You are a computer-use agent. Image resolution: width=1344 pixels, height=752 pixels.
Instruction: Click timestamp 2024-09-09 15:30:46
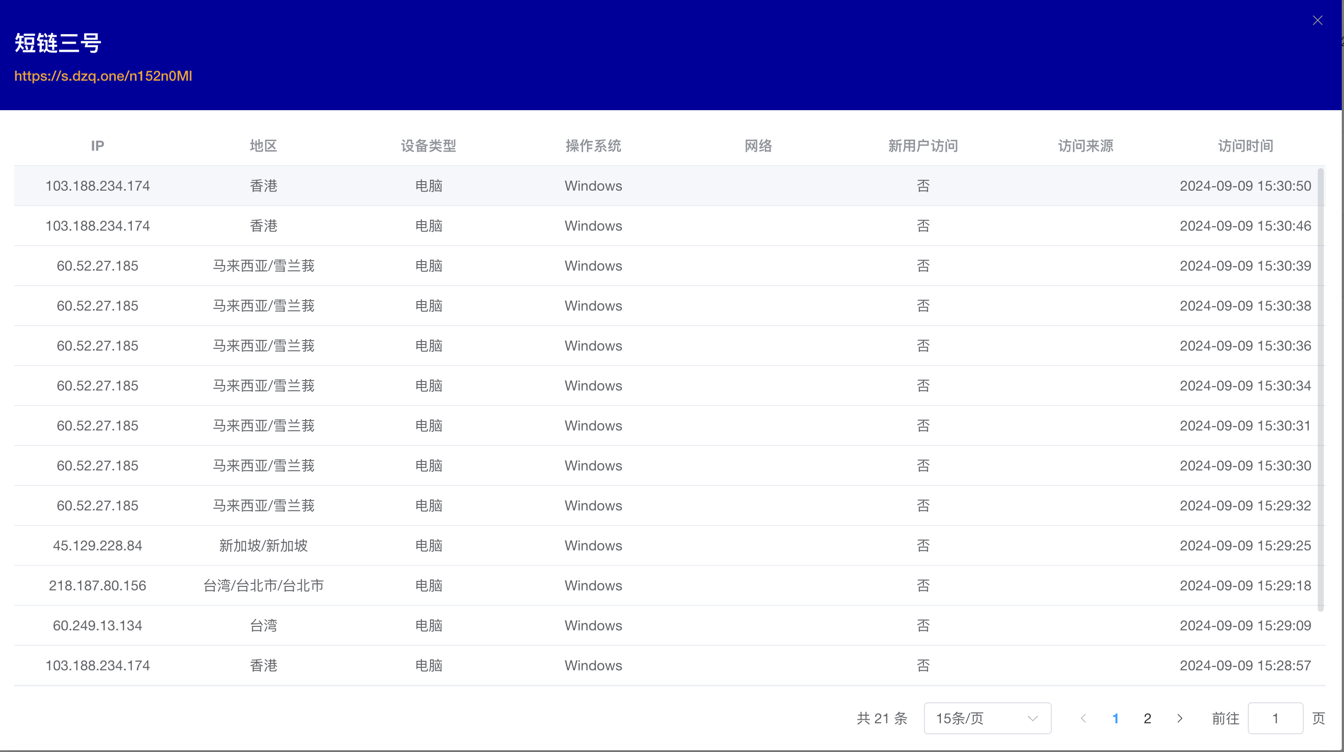point(1245,226)
